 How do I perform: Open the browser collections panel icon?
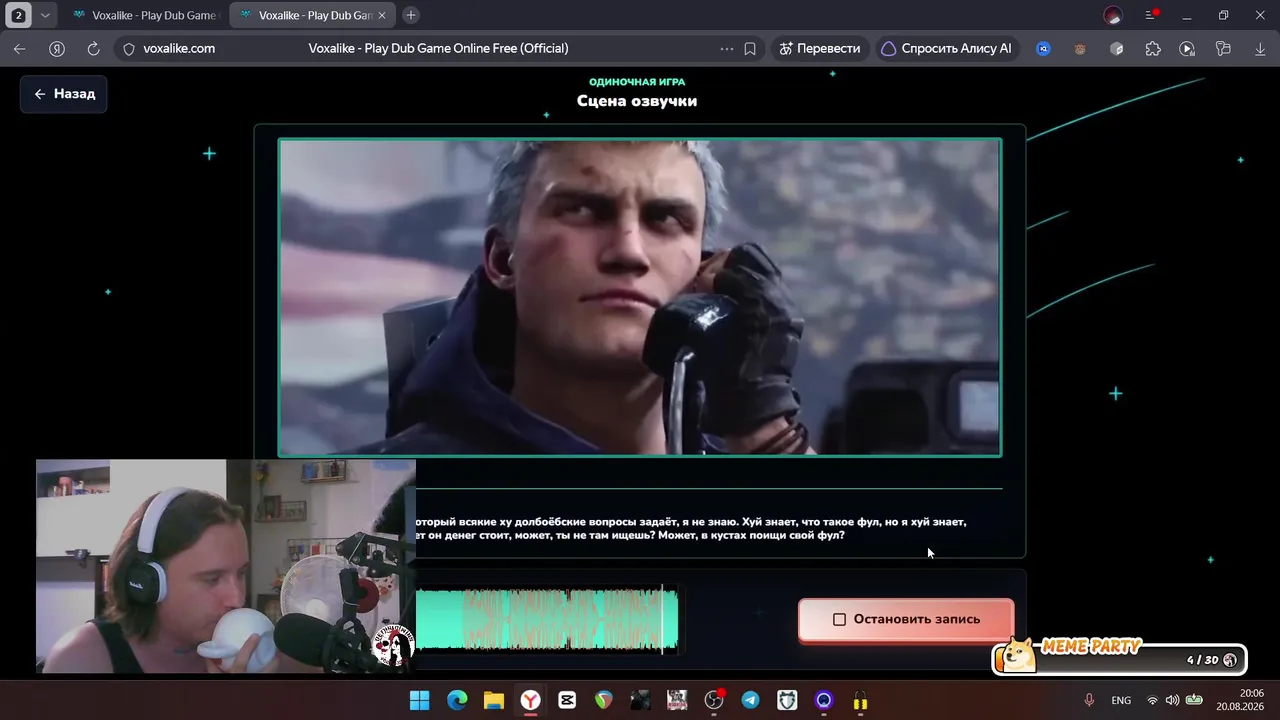1222,48
